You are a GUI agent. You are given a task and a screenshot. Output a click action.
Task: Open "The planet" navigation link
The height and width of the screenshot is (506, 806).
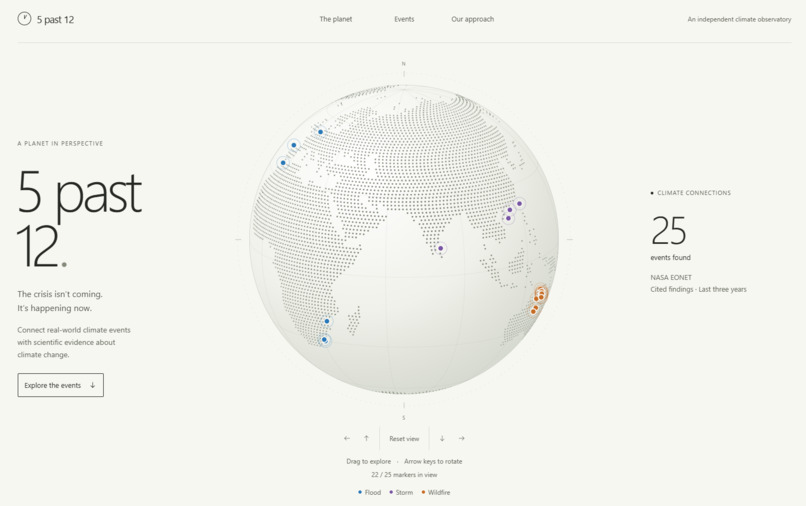[x=336, y=19]
